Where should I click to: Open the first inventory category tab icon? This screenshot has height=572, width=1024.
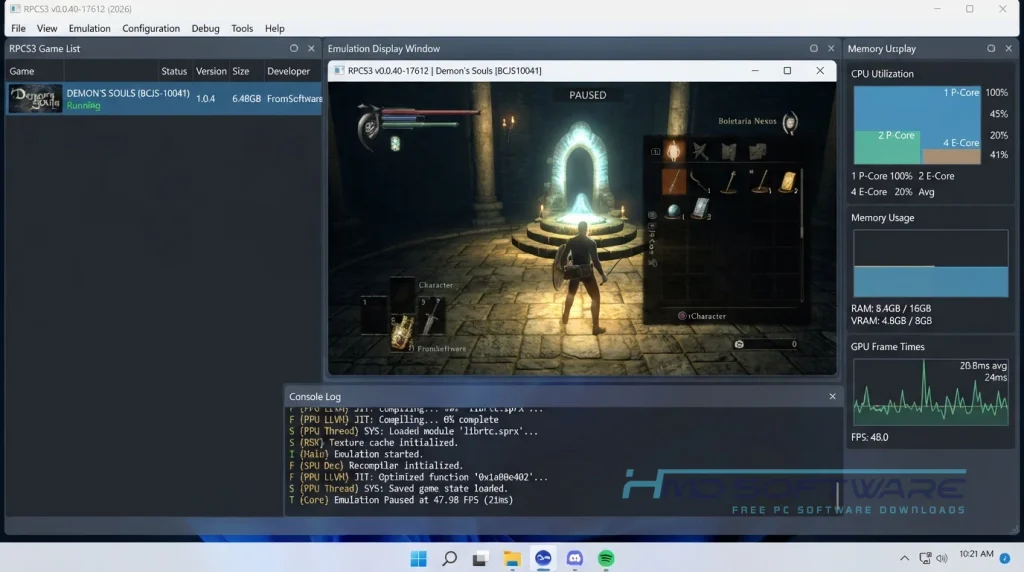tap(673, 151)
